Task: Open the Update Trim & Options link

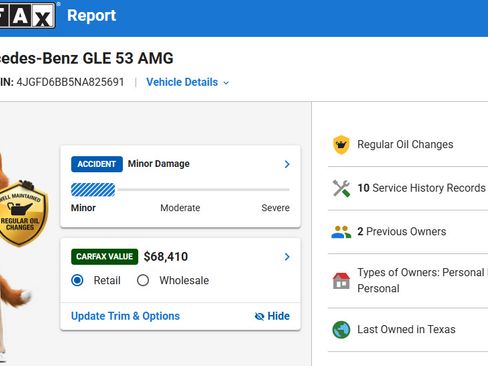Action: click(125, 316)
